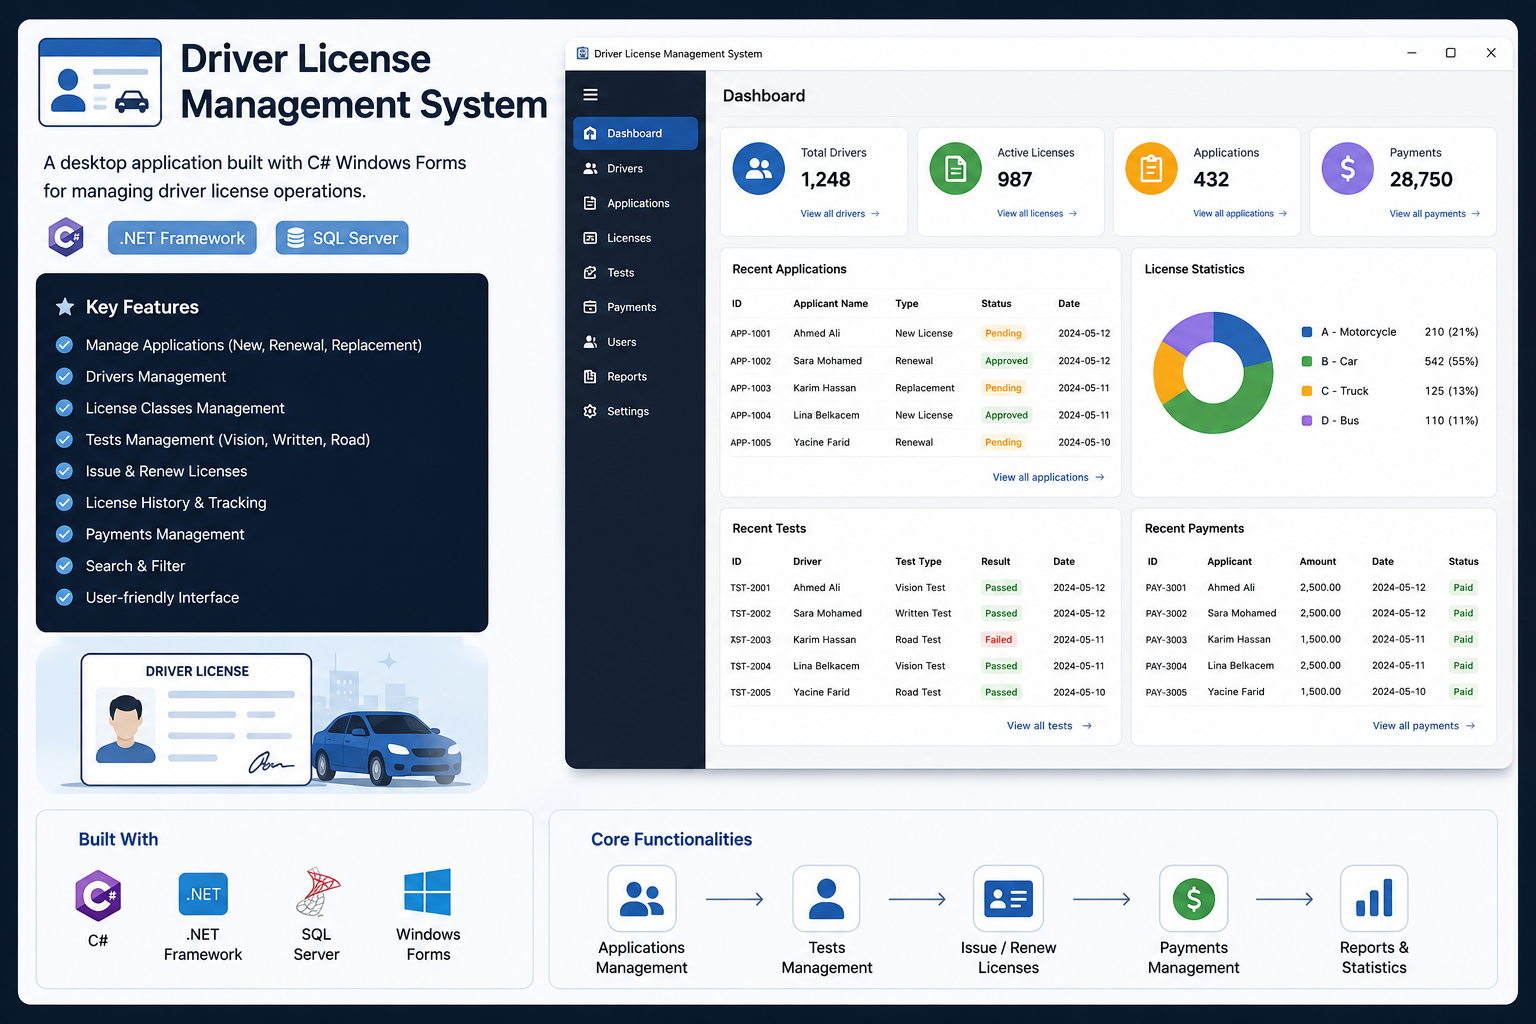Click the Settings gear icon
This screenshot has height=1024, width=1536.
point(590,411)
